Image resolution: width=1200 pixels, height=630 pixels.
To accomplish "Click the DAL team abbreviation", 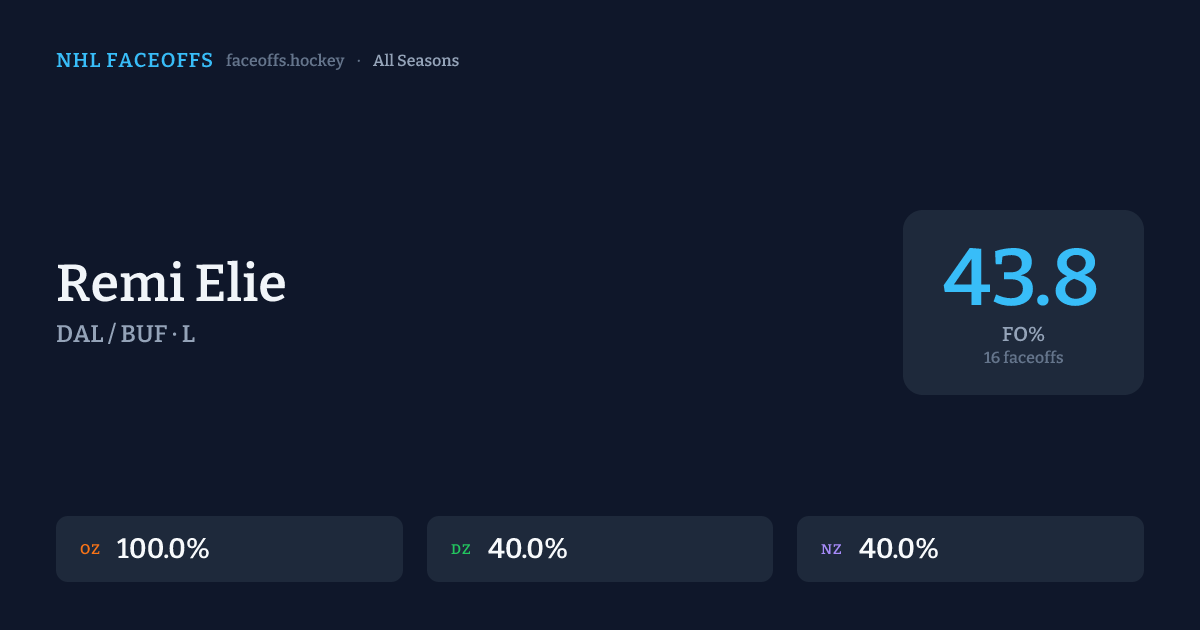I will (x=80, y=334).
